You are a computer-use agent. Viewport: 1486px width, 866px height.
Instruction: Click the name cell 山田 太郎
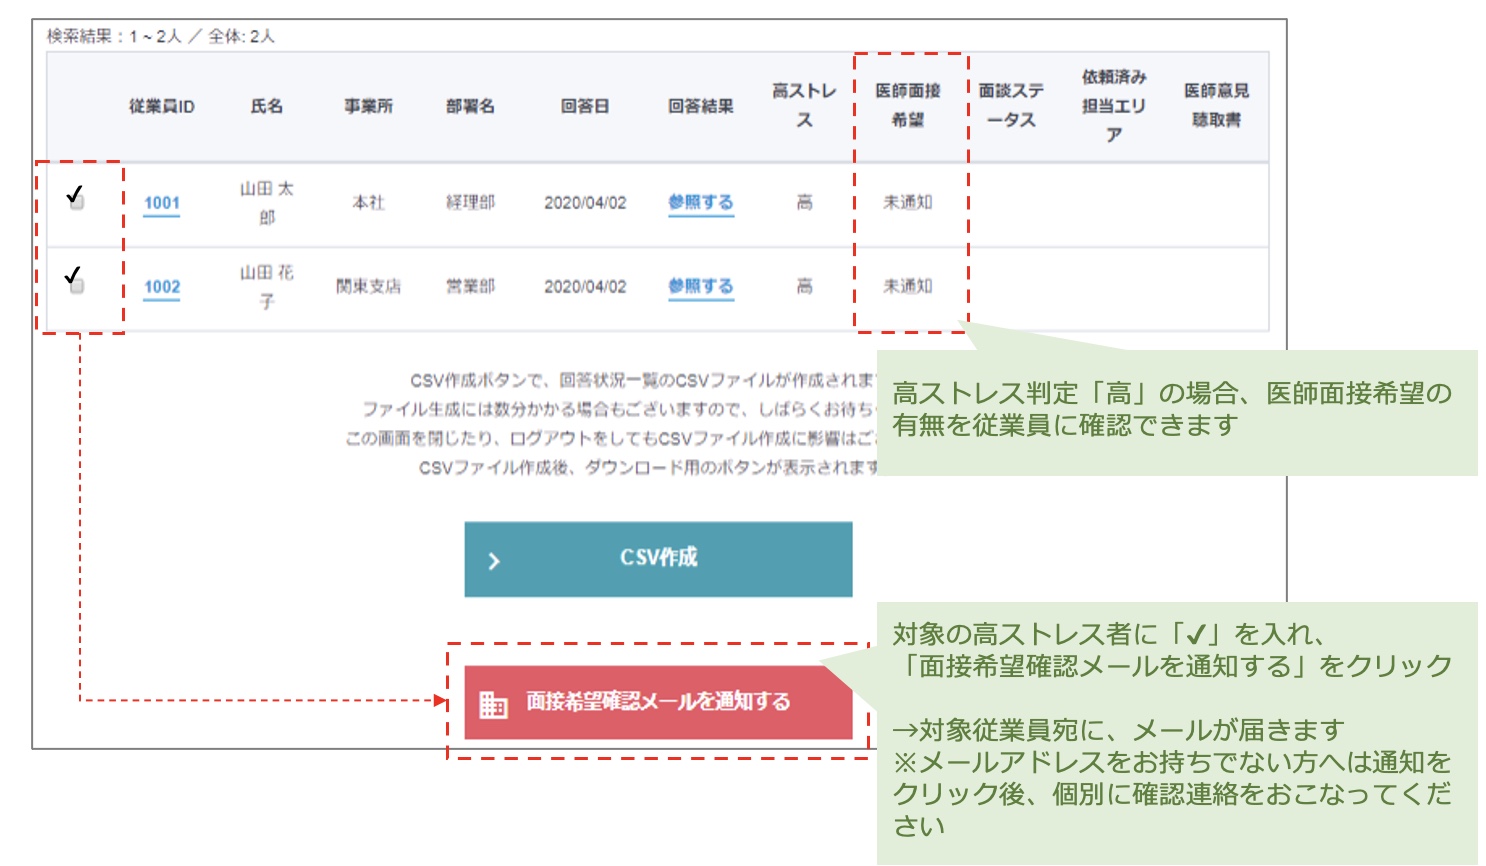[267, 203]
